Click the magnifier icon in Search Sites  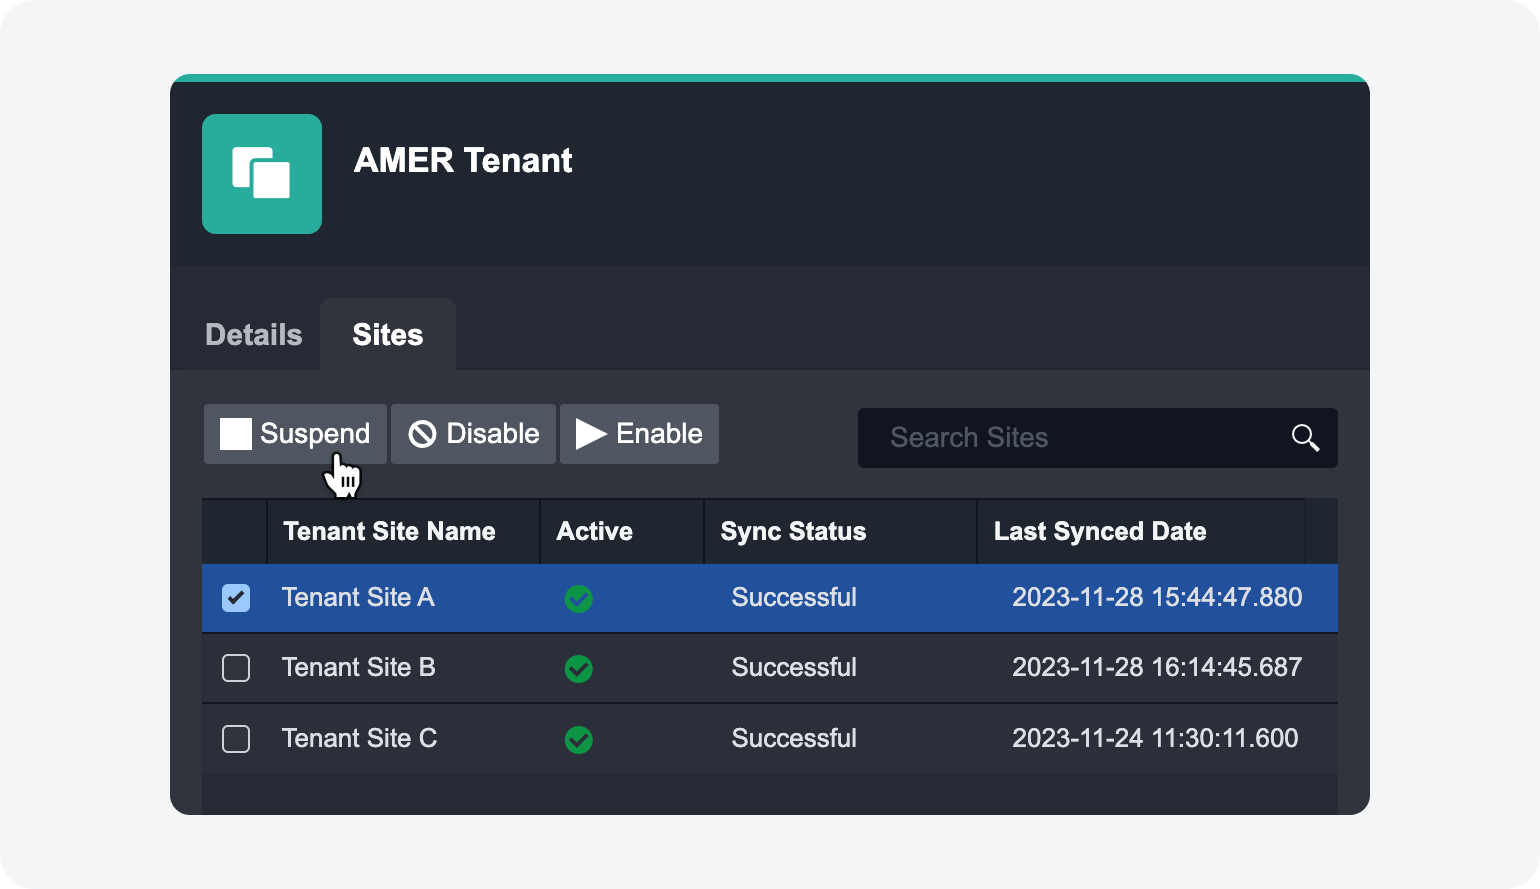(1305, 438)
